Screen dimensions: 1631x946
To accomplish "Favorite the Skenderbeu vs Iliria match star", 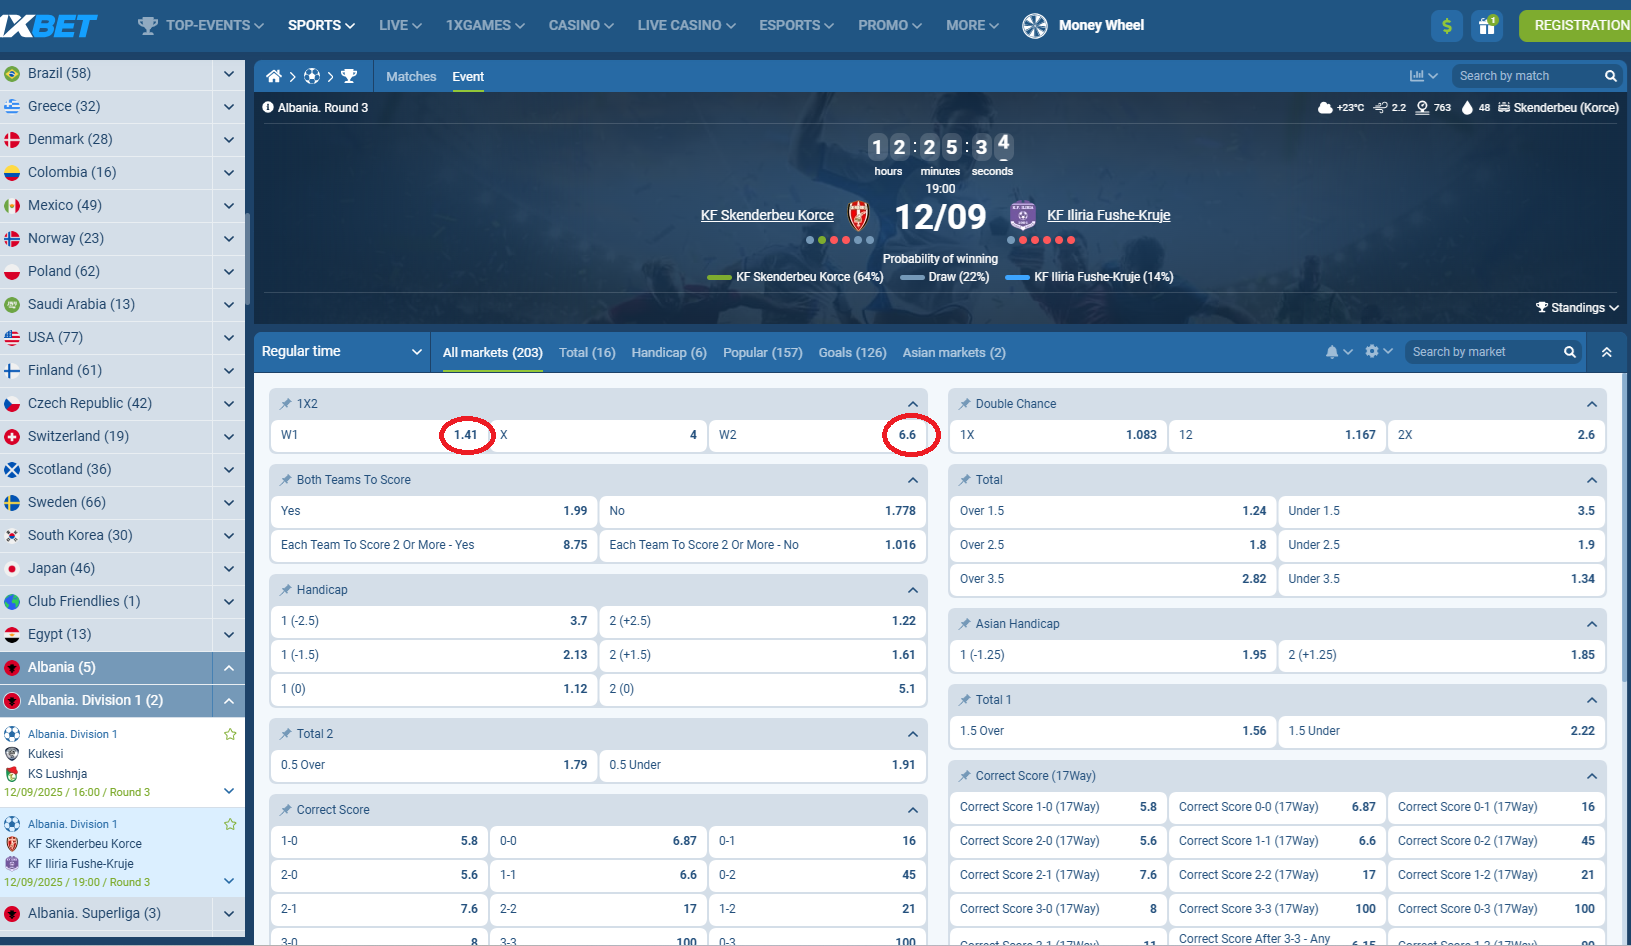I will tap(230, 824).
